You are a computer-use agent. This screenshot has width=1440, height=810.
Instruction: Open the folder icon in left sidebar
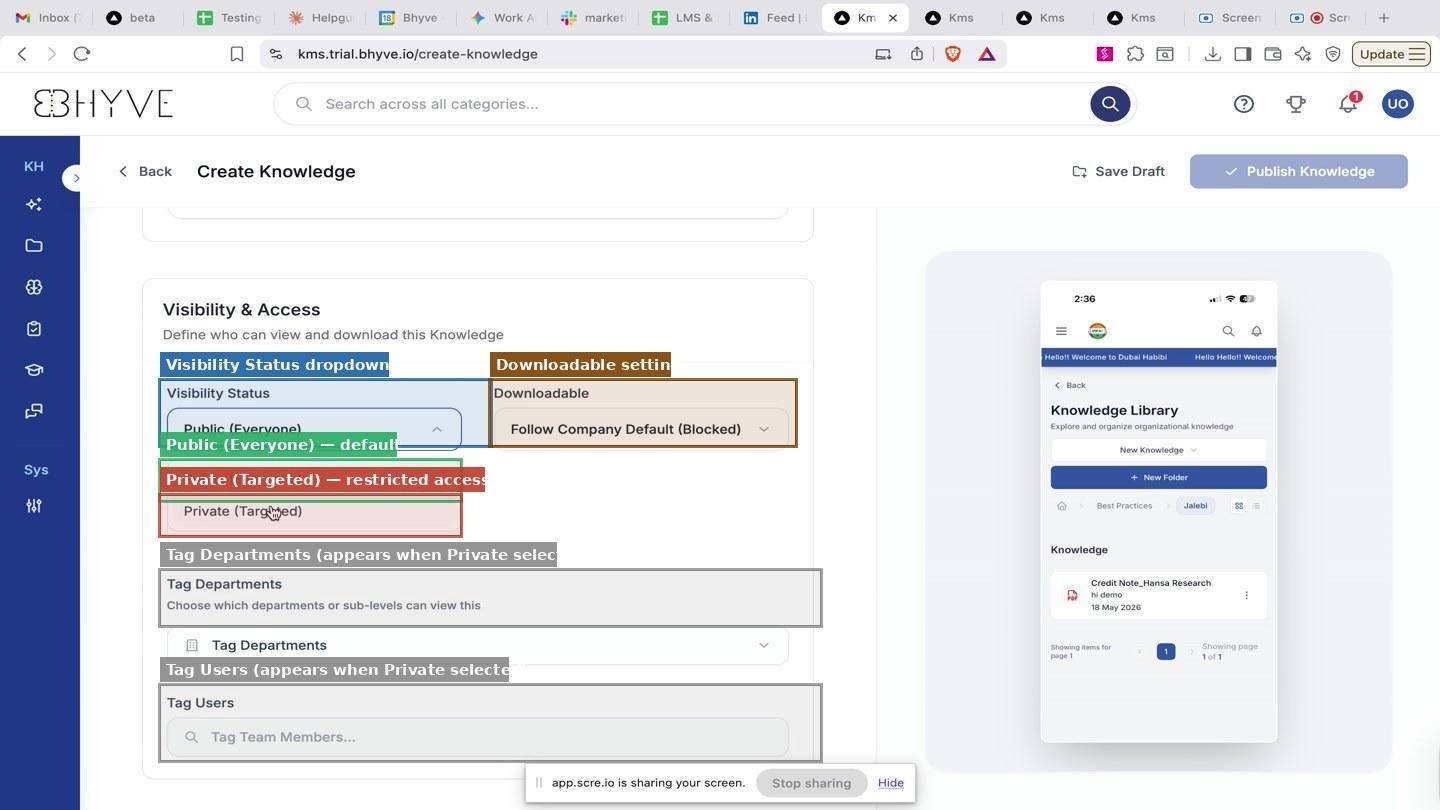point(34,246)
